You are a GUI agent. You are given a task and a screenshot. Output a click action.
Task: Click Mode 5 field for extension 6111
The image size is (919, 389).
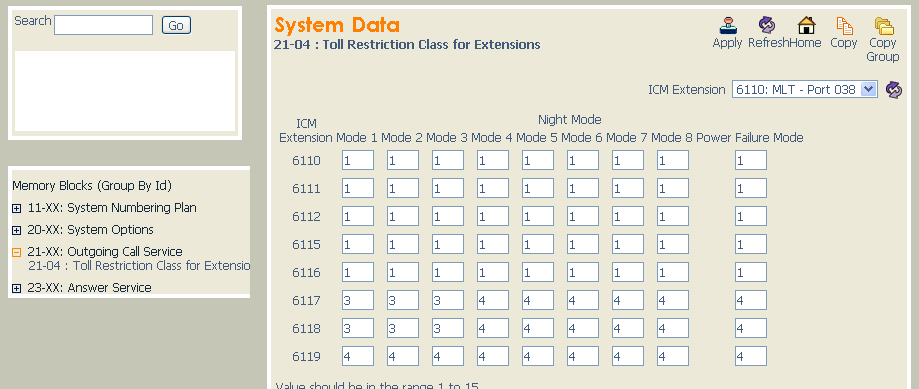538,189
